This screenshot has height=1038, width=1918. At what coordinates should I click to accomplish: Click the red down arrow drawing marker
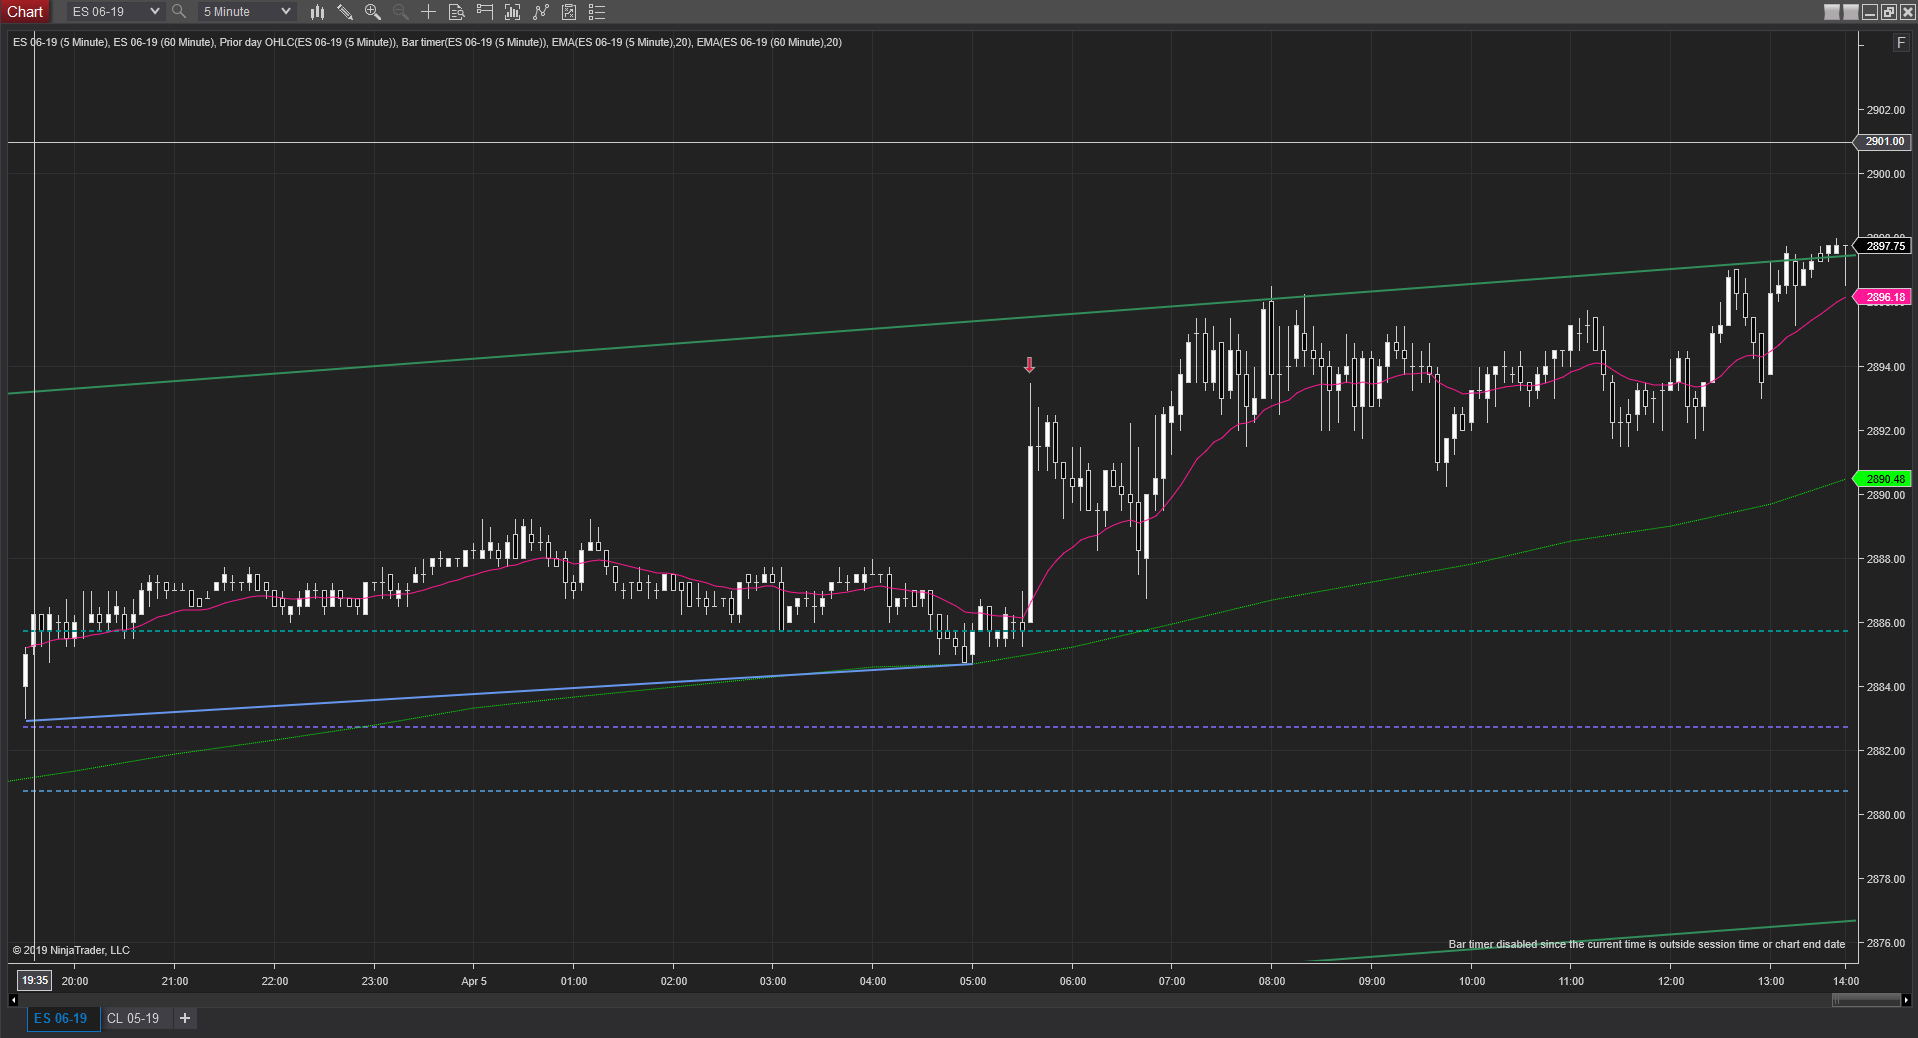pyautogui.click(x=1030, y=365)
